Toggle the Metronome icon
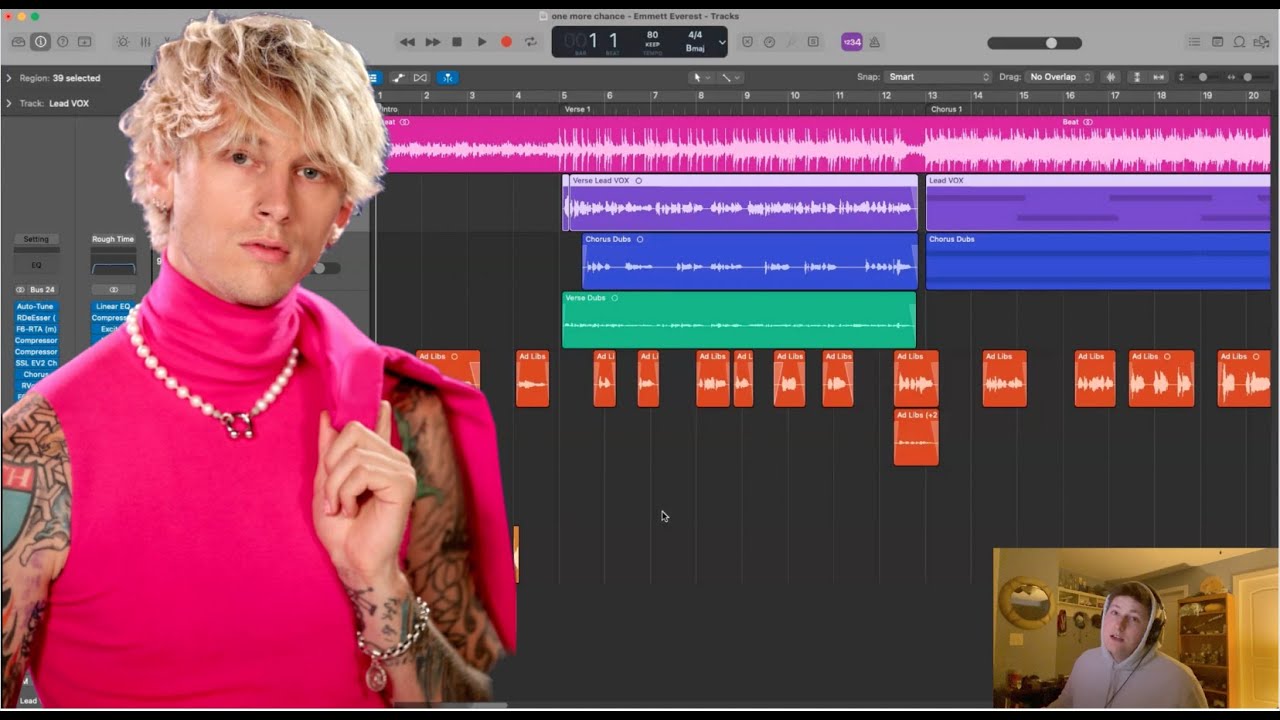The height and width of the screenshot is (720, 1280). [875, 42]
